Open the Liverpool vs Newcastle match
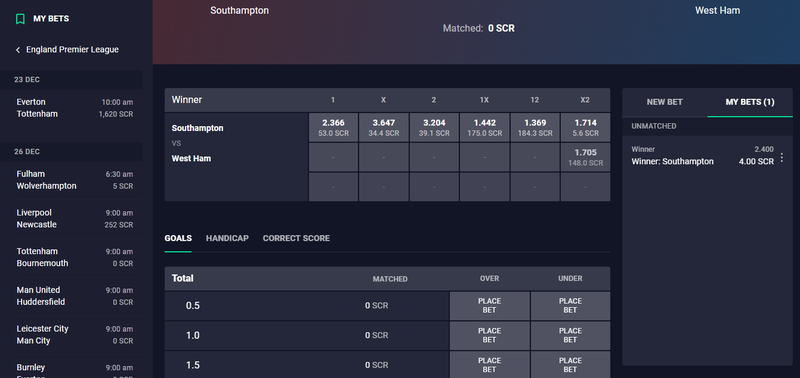This screenshot has width=800, height=378. pyautogui.click(x=74, y=218)
